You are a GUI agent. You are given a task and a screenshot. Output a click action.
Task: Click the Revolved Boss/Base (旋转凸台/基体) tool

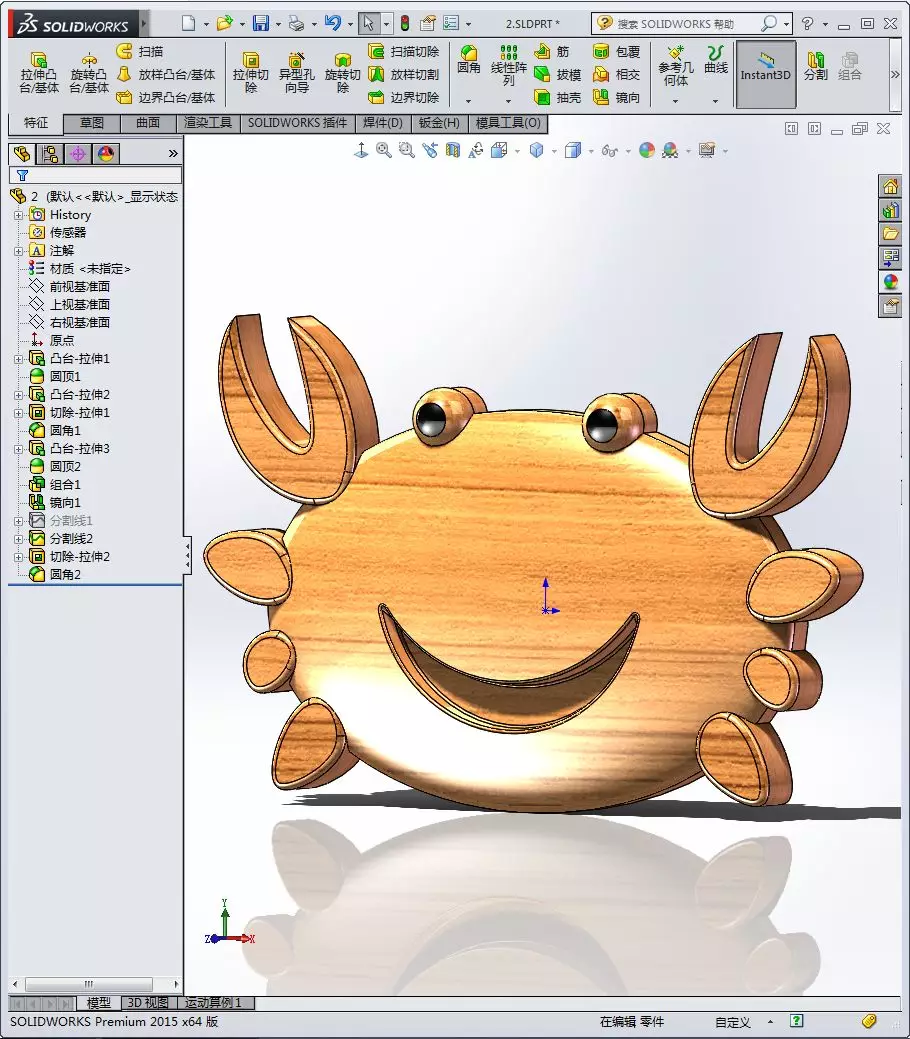[x=89, y=73]
